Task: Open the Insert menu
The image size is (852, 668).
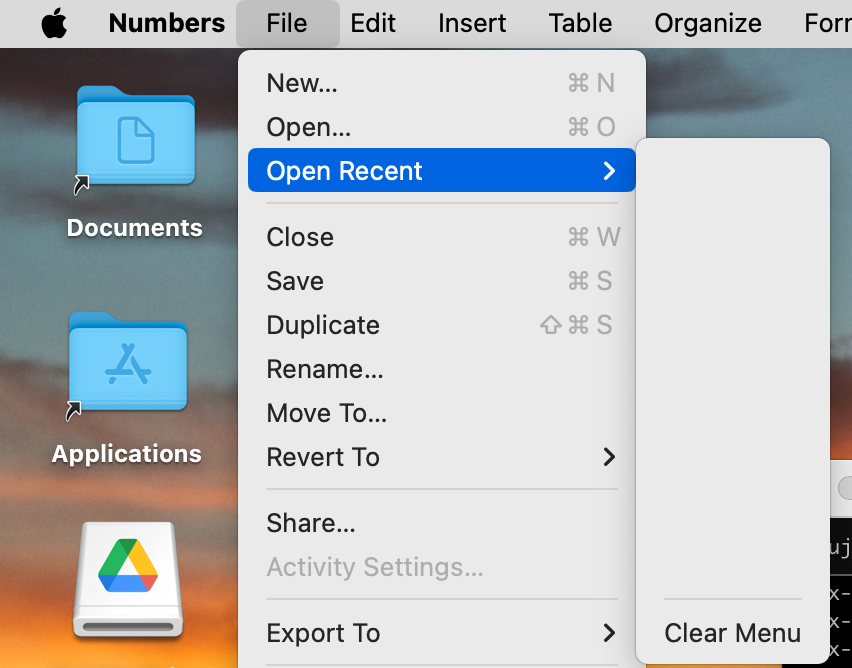Action: [x=472, y=23]
